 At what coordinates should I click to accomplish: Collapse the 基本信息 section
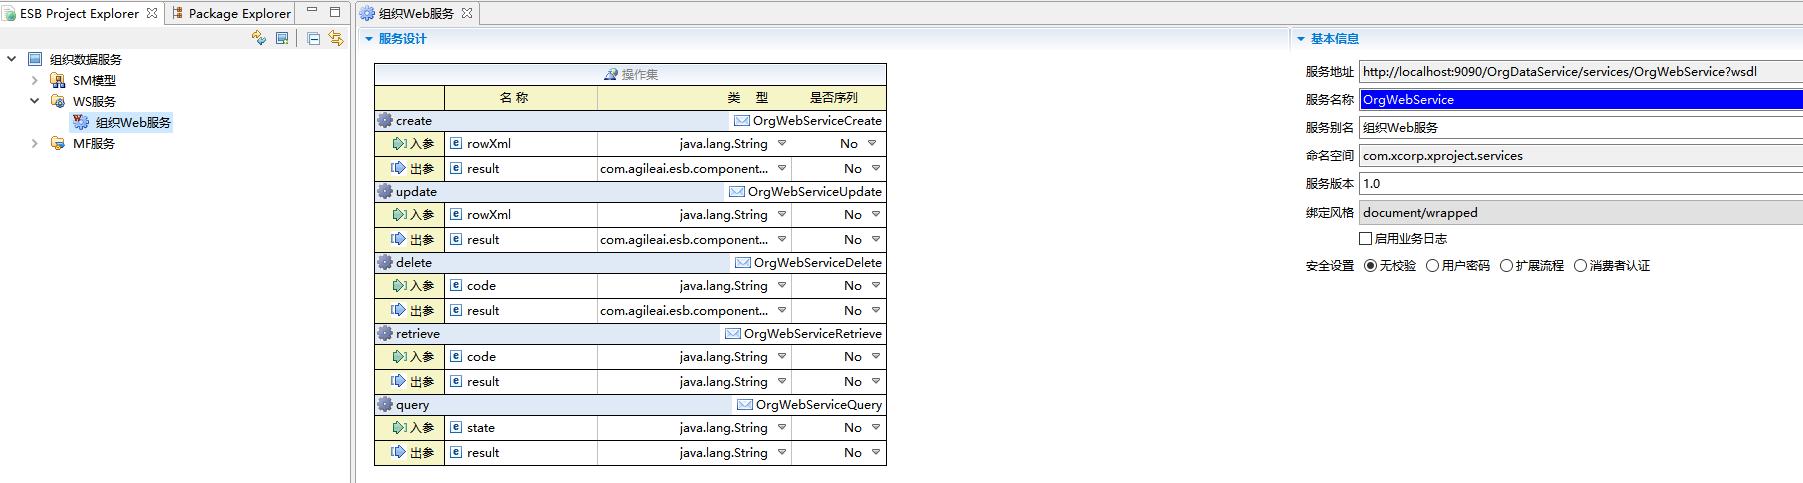1301,39
